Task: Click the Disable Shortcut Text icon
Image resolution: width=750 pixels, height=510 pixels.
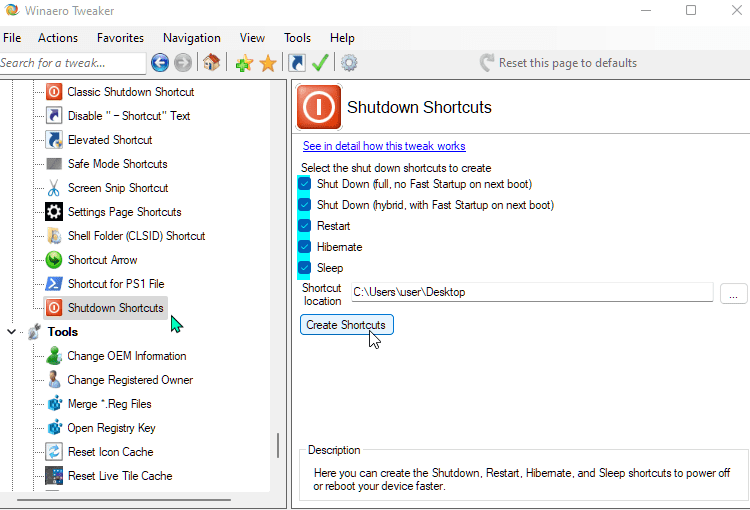Action: coord(54,116)
